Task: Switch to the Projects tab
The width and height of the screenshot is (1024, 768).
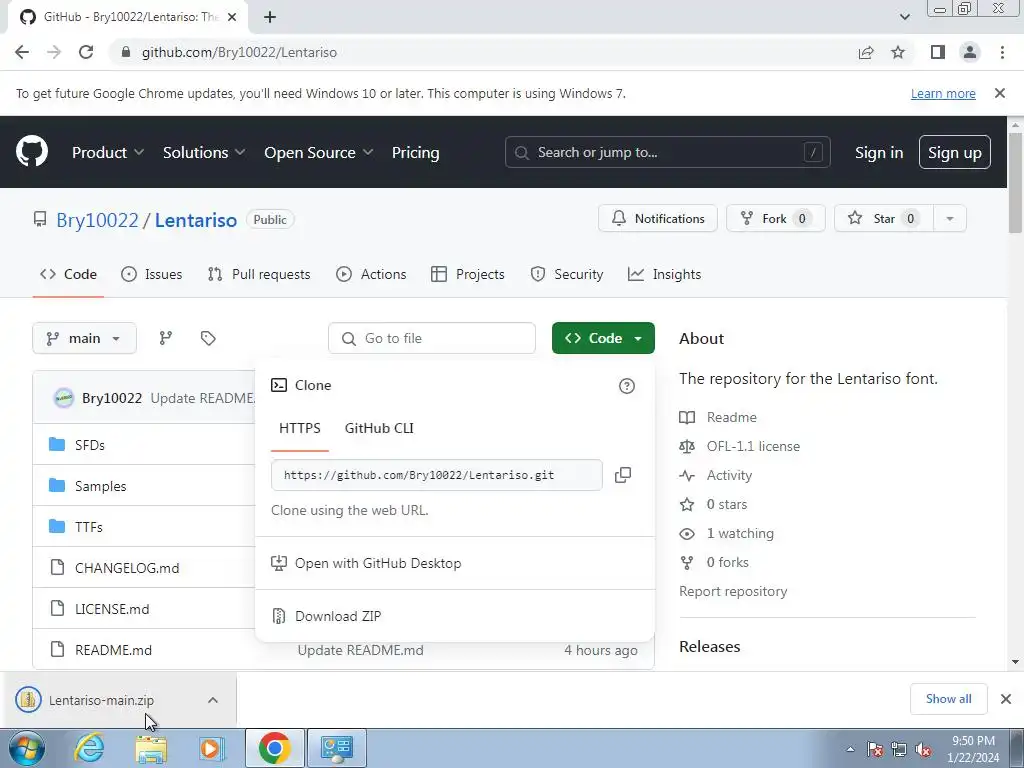Action: click(x=468, y=274)
